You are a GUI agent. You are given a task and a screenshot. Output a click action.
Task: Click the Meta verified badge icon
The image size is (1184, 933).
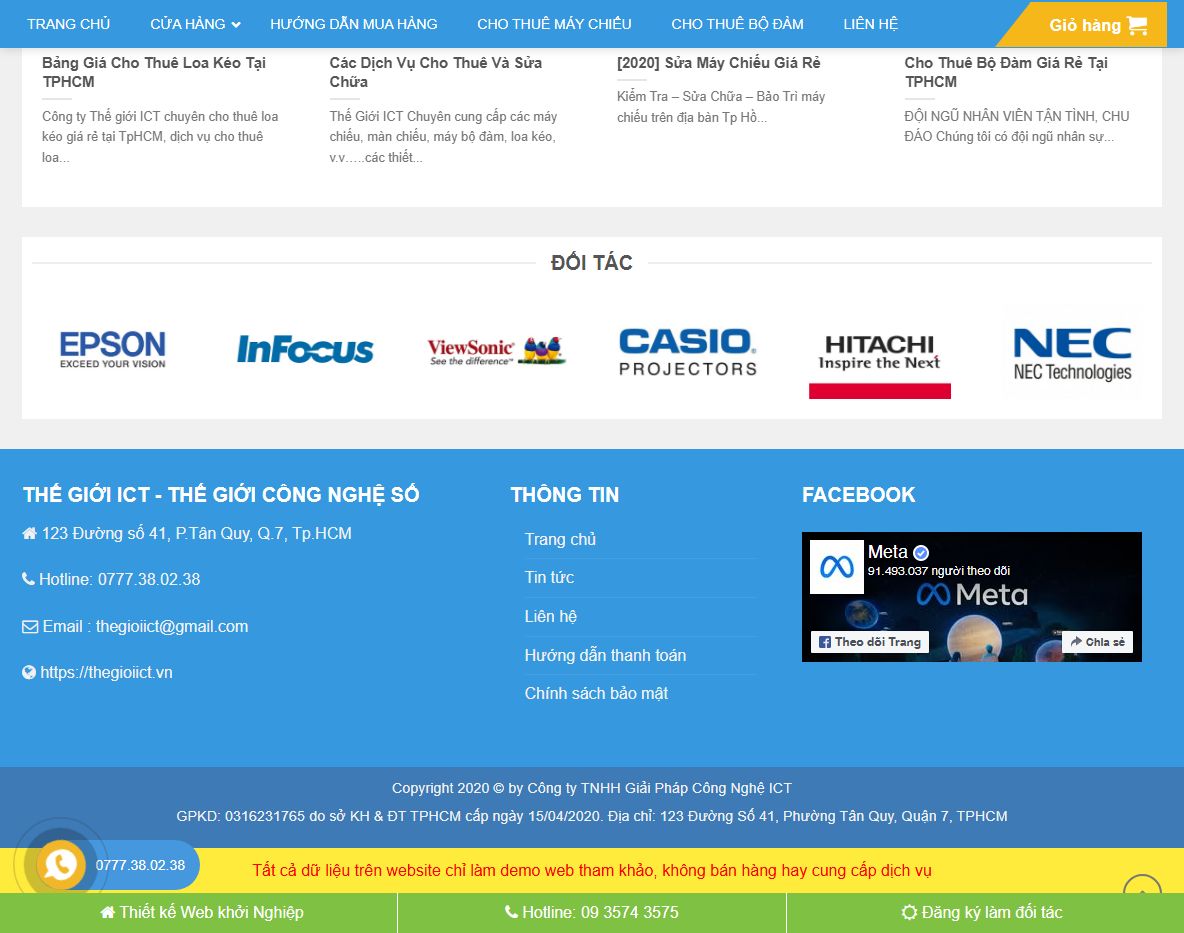tap(920, 553)
